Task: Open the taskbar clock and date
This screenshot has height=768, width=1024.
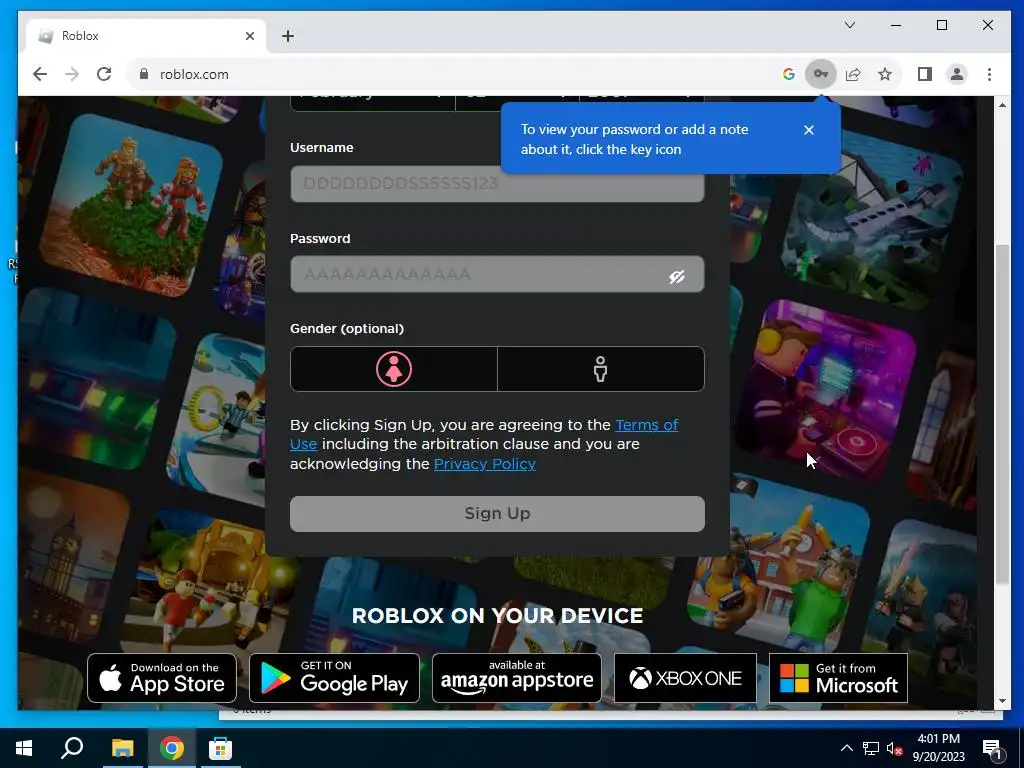Action: click(938, 748)
